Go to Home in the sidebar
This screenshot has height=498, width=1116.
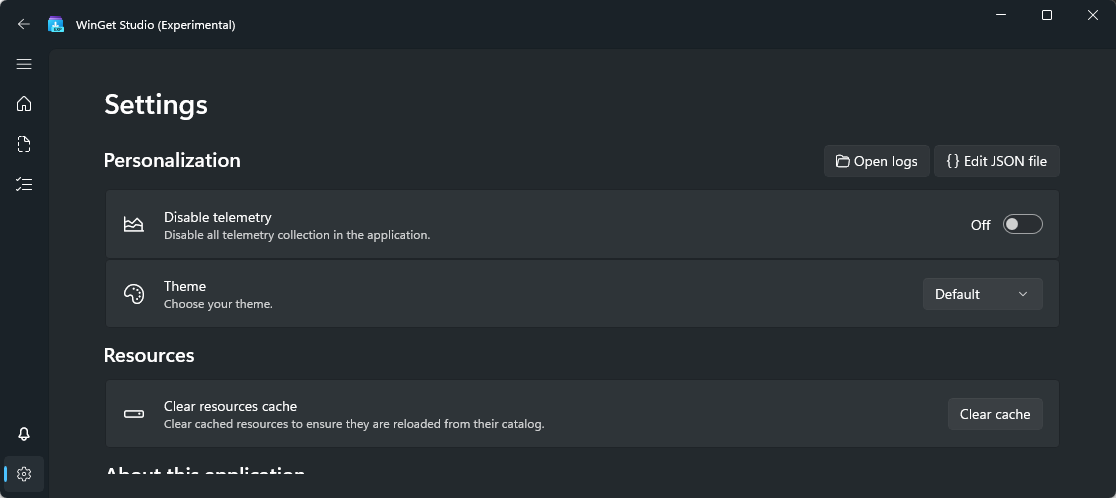click(x=24, y=104)
